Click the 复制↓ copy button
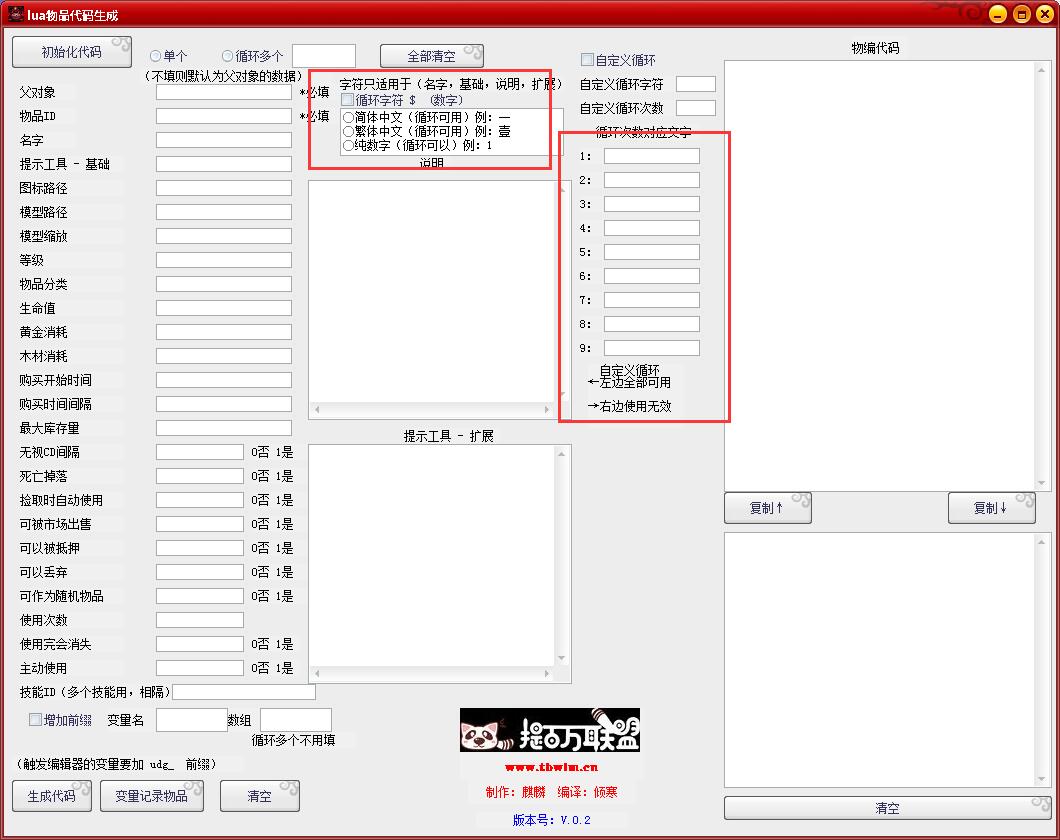This screenshot has width=1060, height=840. point(991,508)
